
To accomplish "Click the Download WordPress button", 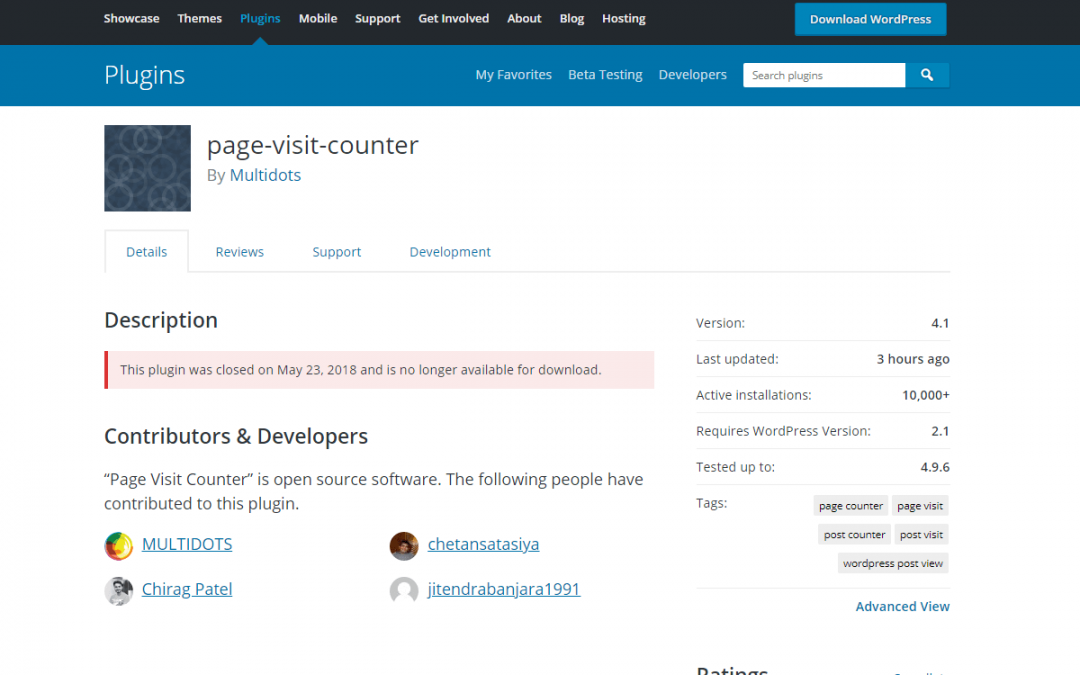I will pyautogui.click(x=870, y=19).
